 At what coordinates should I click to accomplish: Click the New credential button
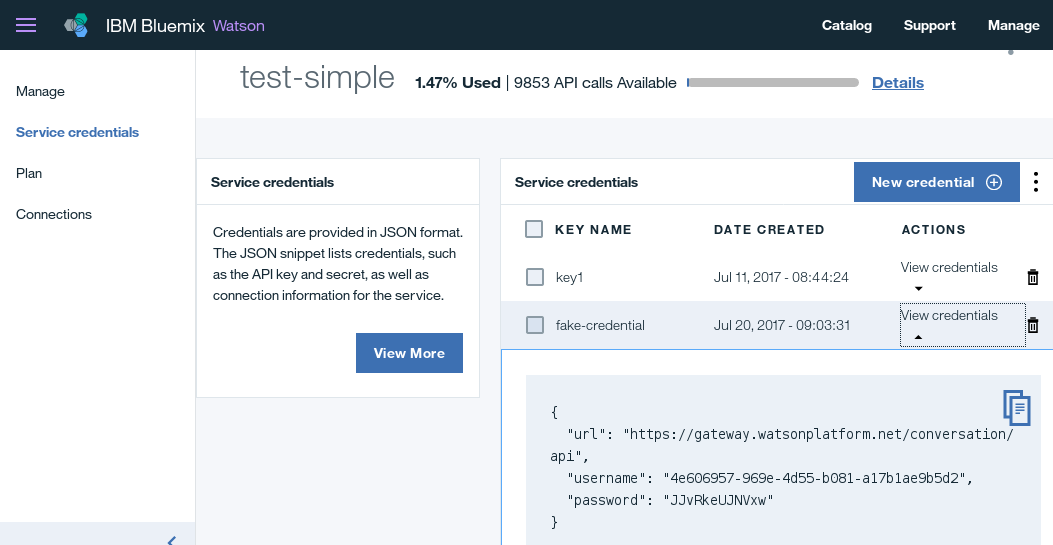point(937,182)
